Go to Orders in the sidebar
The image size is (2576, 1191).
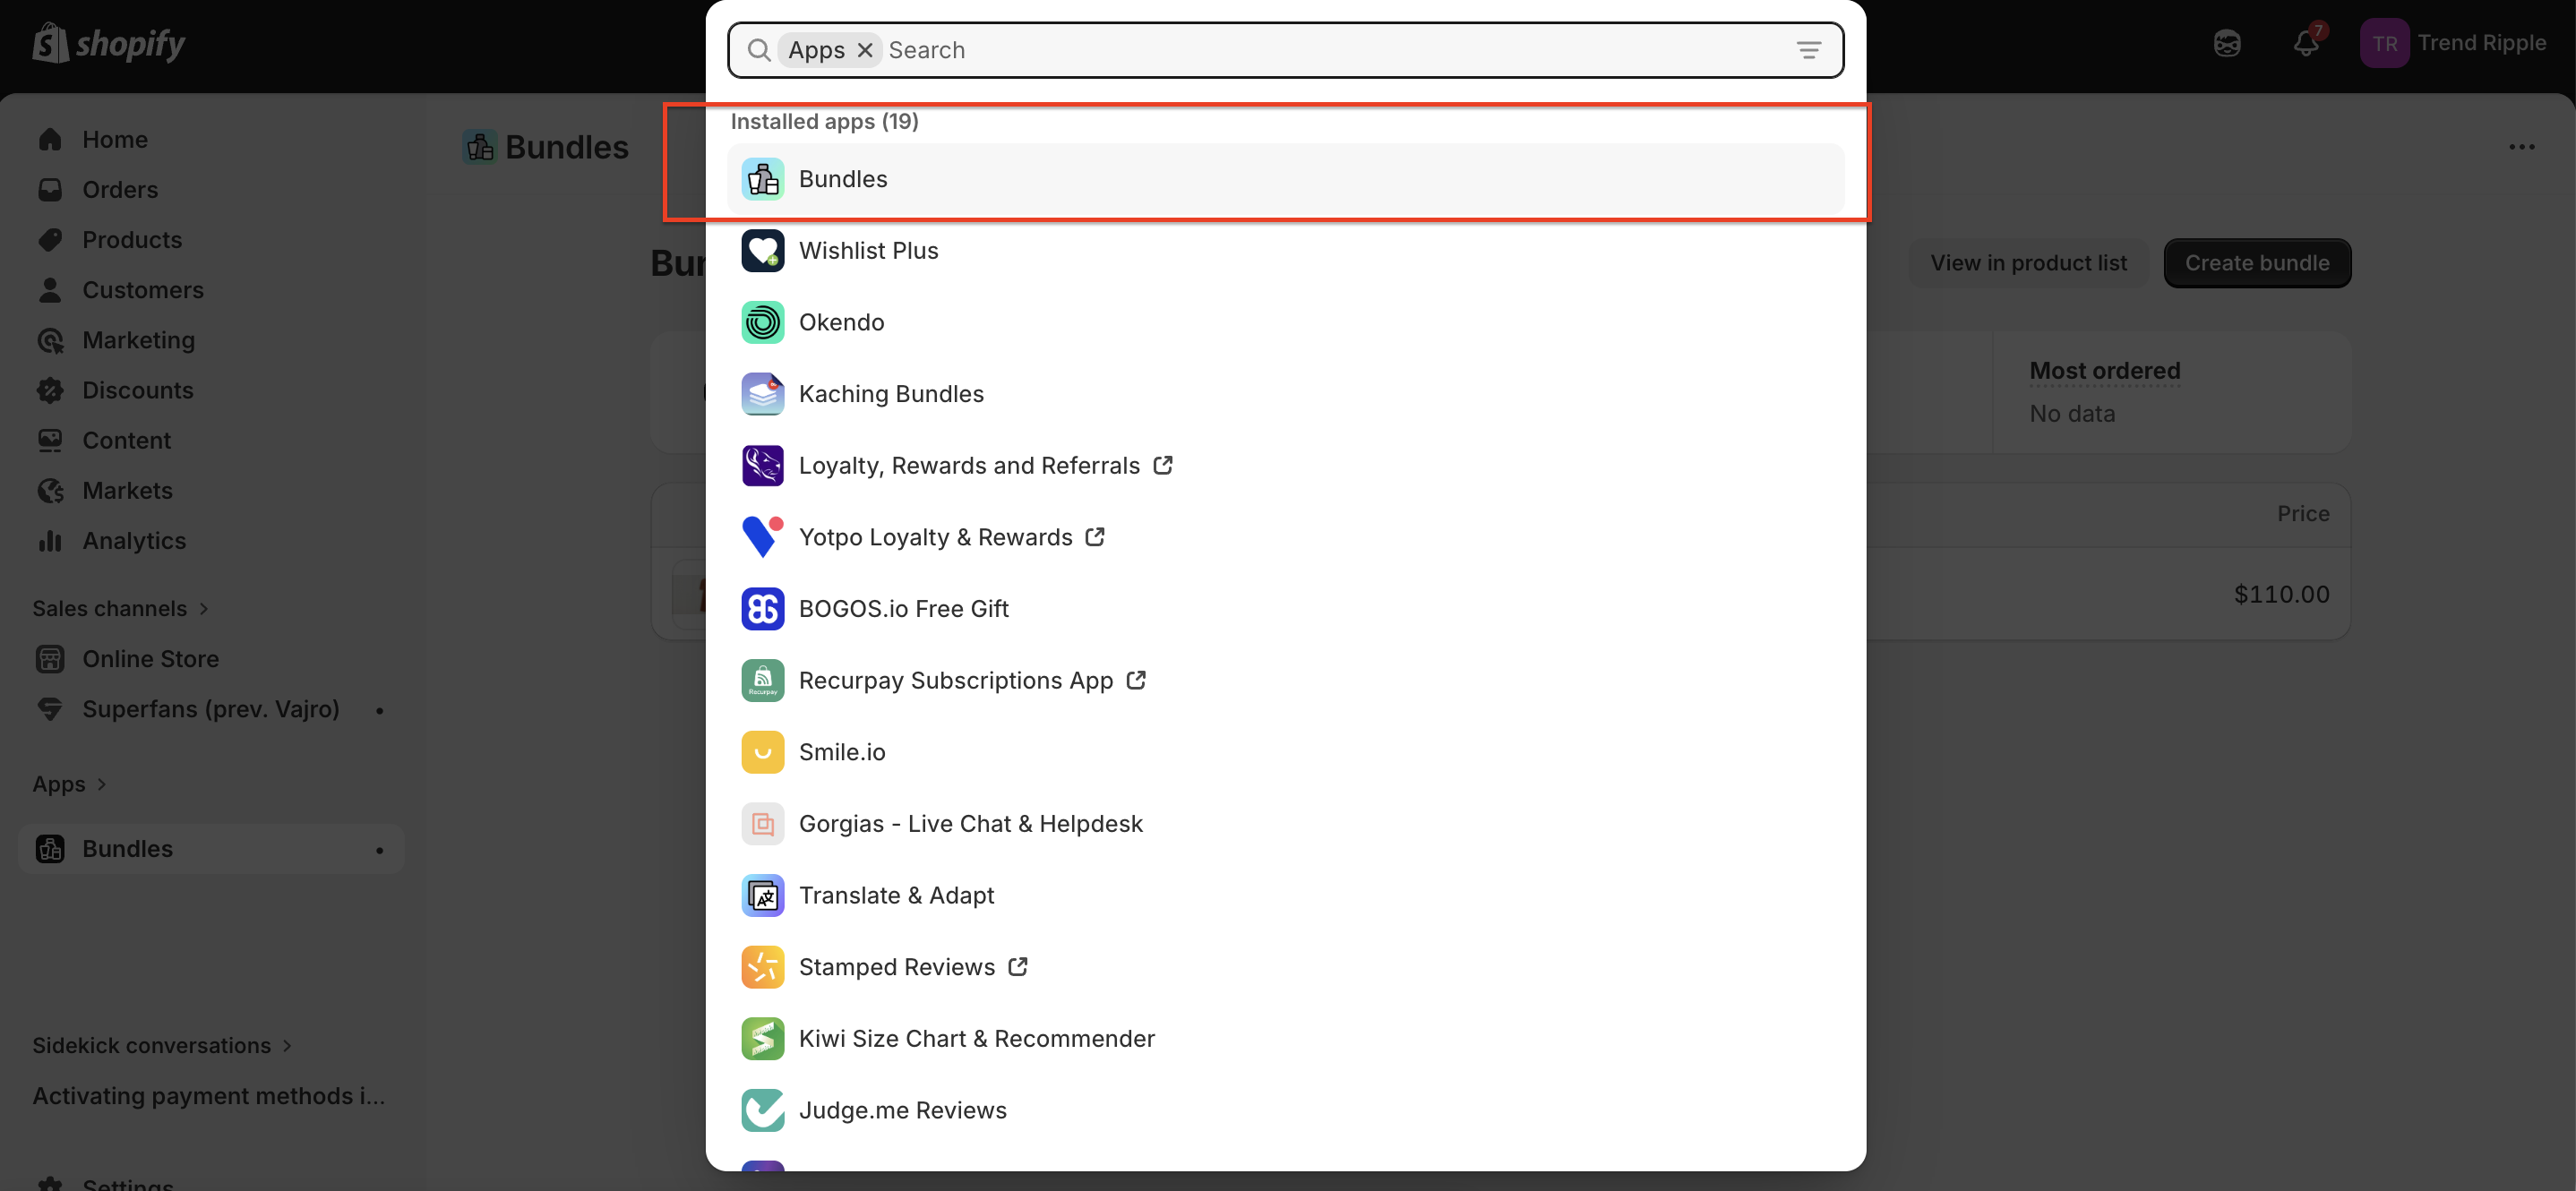point(120,190)
